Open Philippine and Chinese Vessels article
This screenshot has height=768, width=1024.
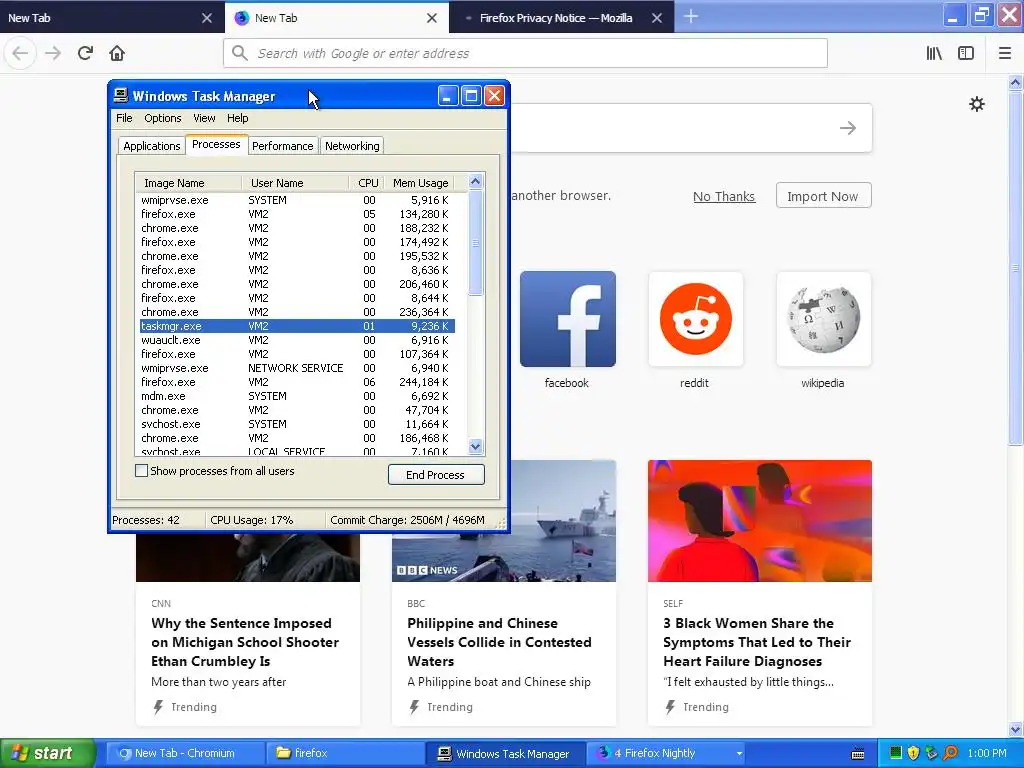[500, 642]
